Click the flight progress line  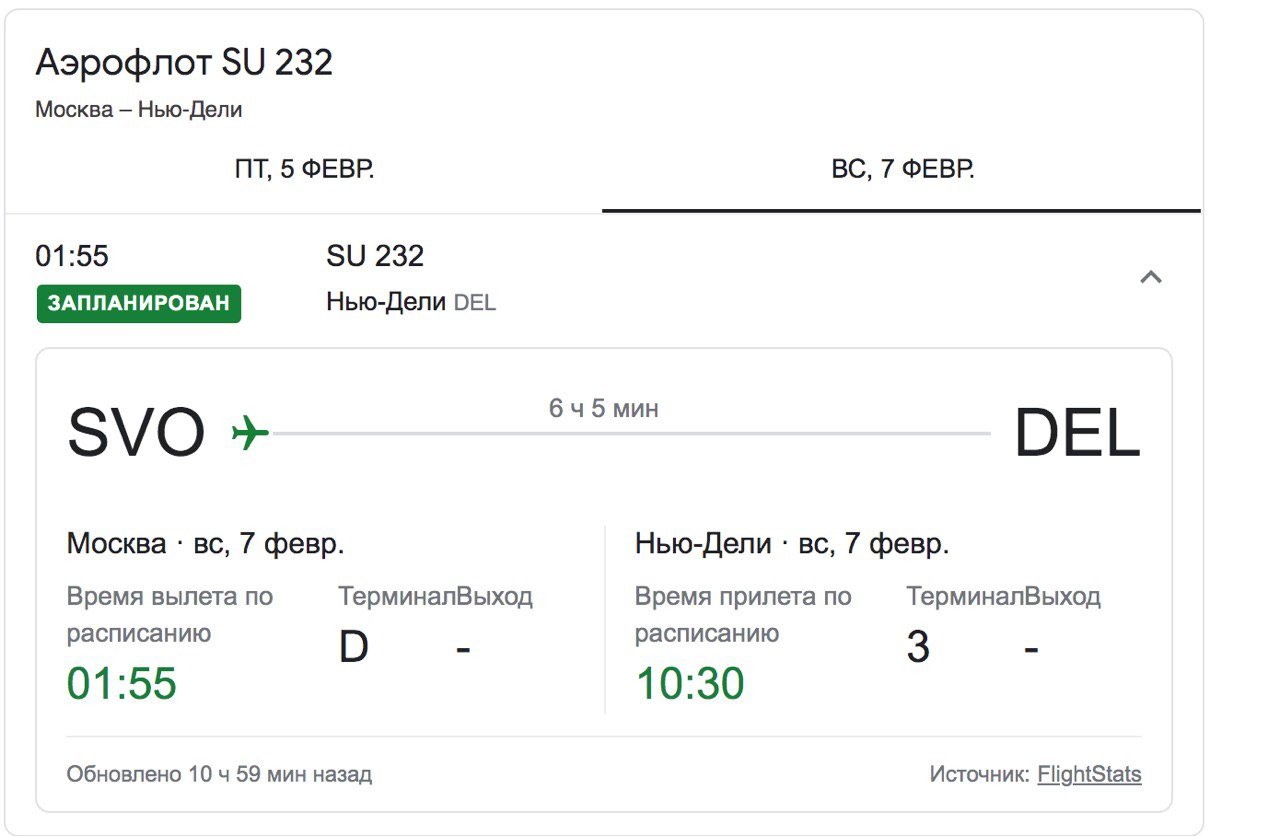point(631,434)
